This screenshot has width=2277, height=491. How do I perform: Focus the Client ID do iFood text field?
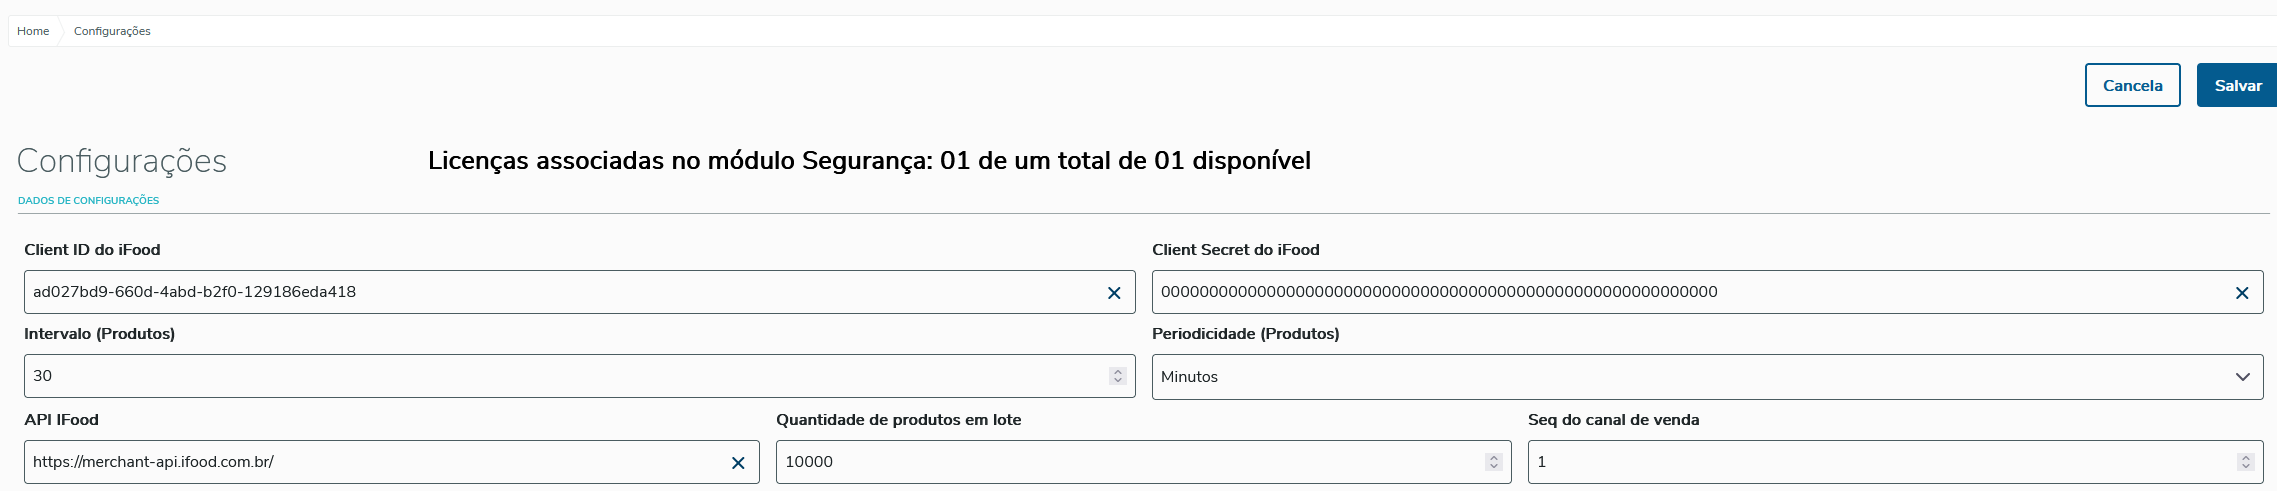click(x=560, y=292)
